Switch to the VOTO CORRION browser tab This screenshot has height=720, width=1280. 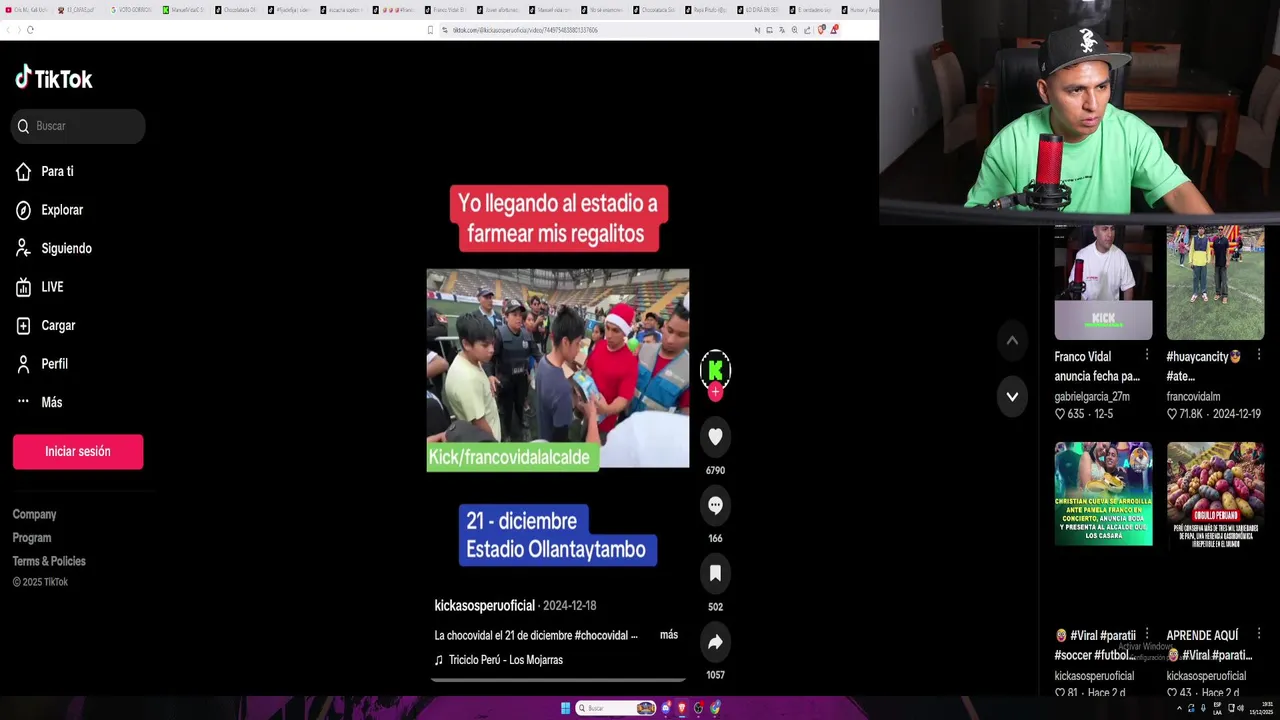pos(131,10)
